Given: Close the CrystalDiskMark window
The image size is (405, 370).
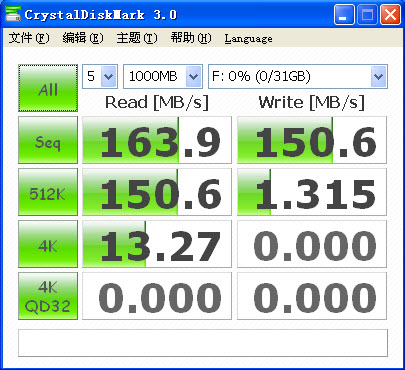Looking at the screenshot, I should coord(391,15).
